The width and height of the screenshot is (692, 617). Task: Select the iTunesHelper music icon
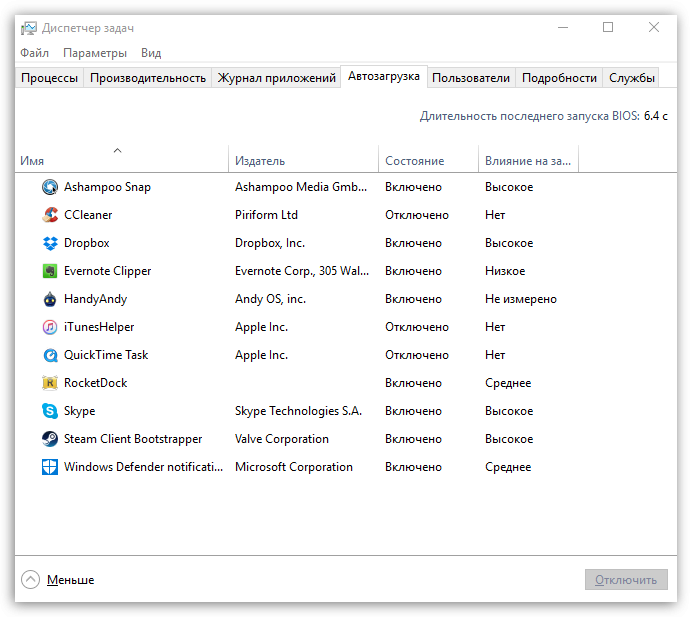[x=50, y=327]
